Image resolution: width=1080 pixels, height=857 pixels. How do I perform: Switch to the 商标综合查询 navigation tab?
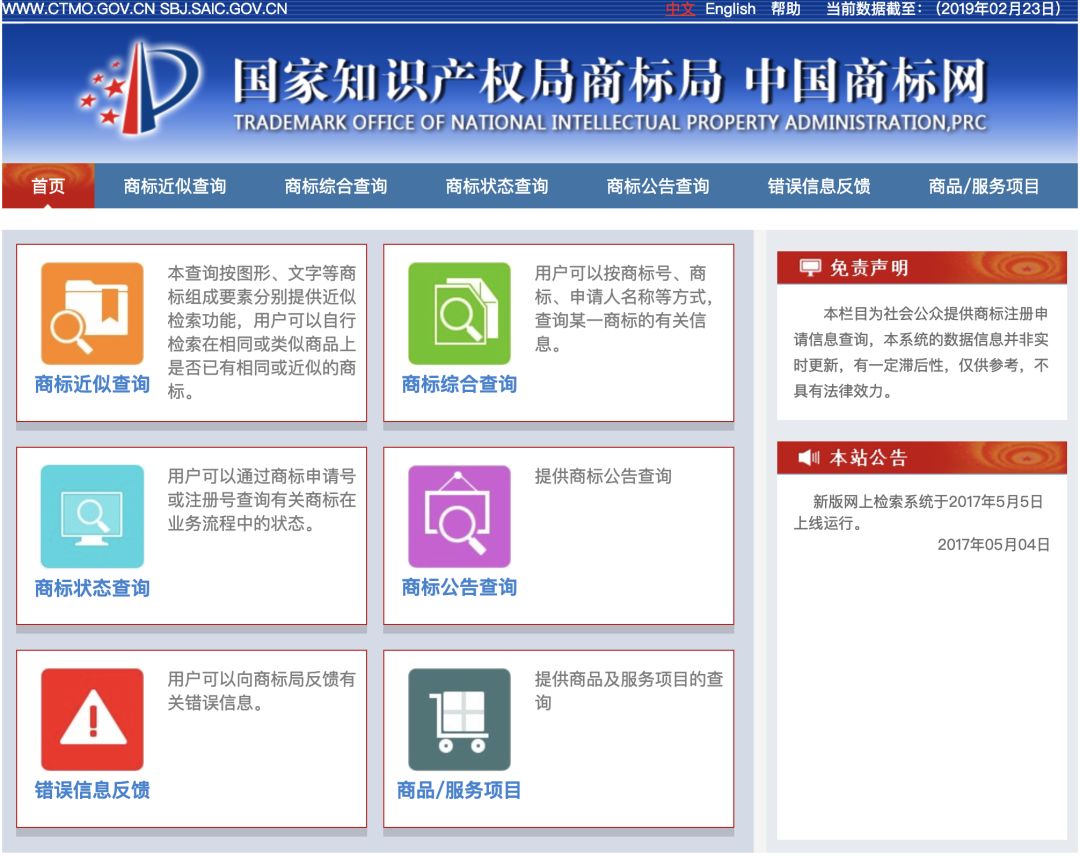coord(338,186)
